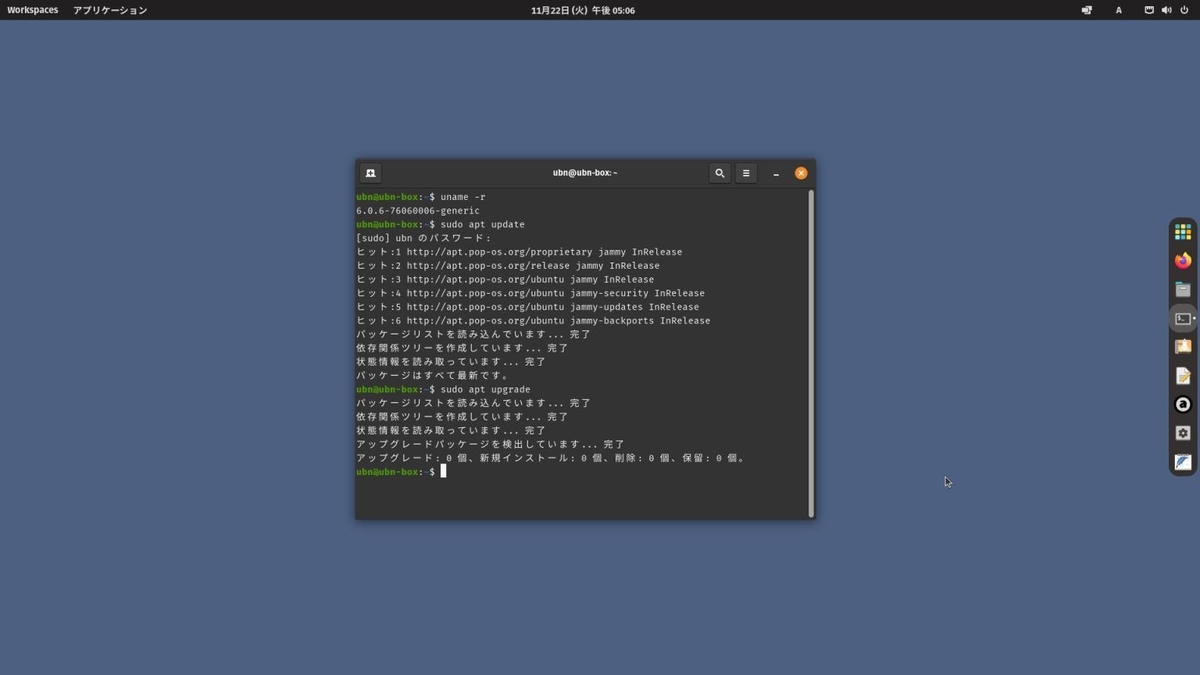Open the terminal search tool
The height and width of the screenshot is (675, 1200).
pyautogui.click(x=719, y=173)
